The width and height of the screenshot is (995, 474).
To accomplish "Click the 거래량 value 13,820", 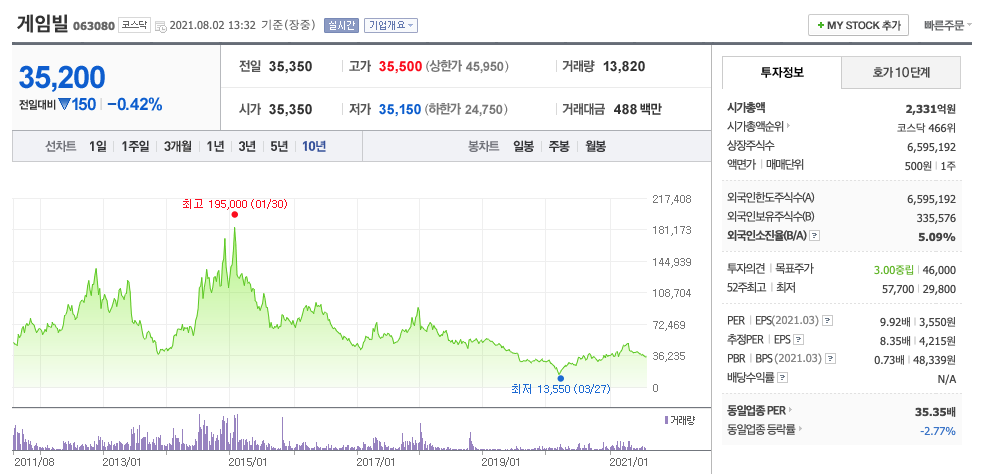I will (624, 66).
